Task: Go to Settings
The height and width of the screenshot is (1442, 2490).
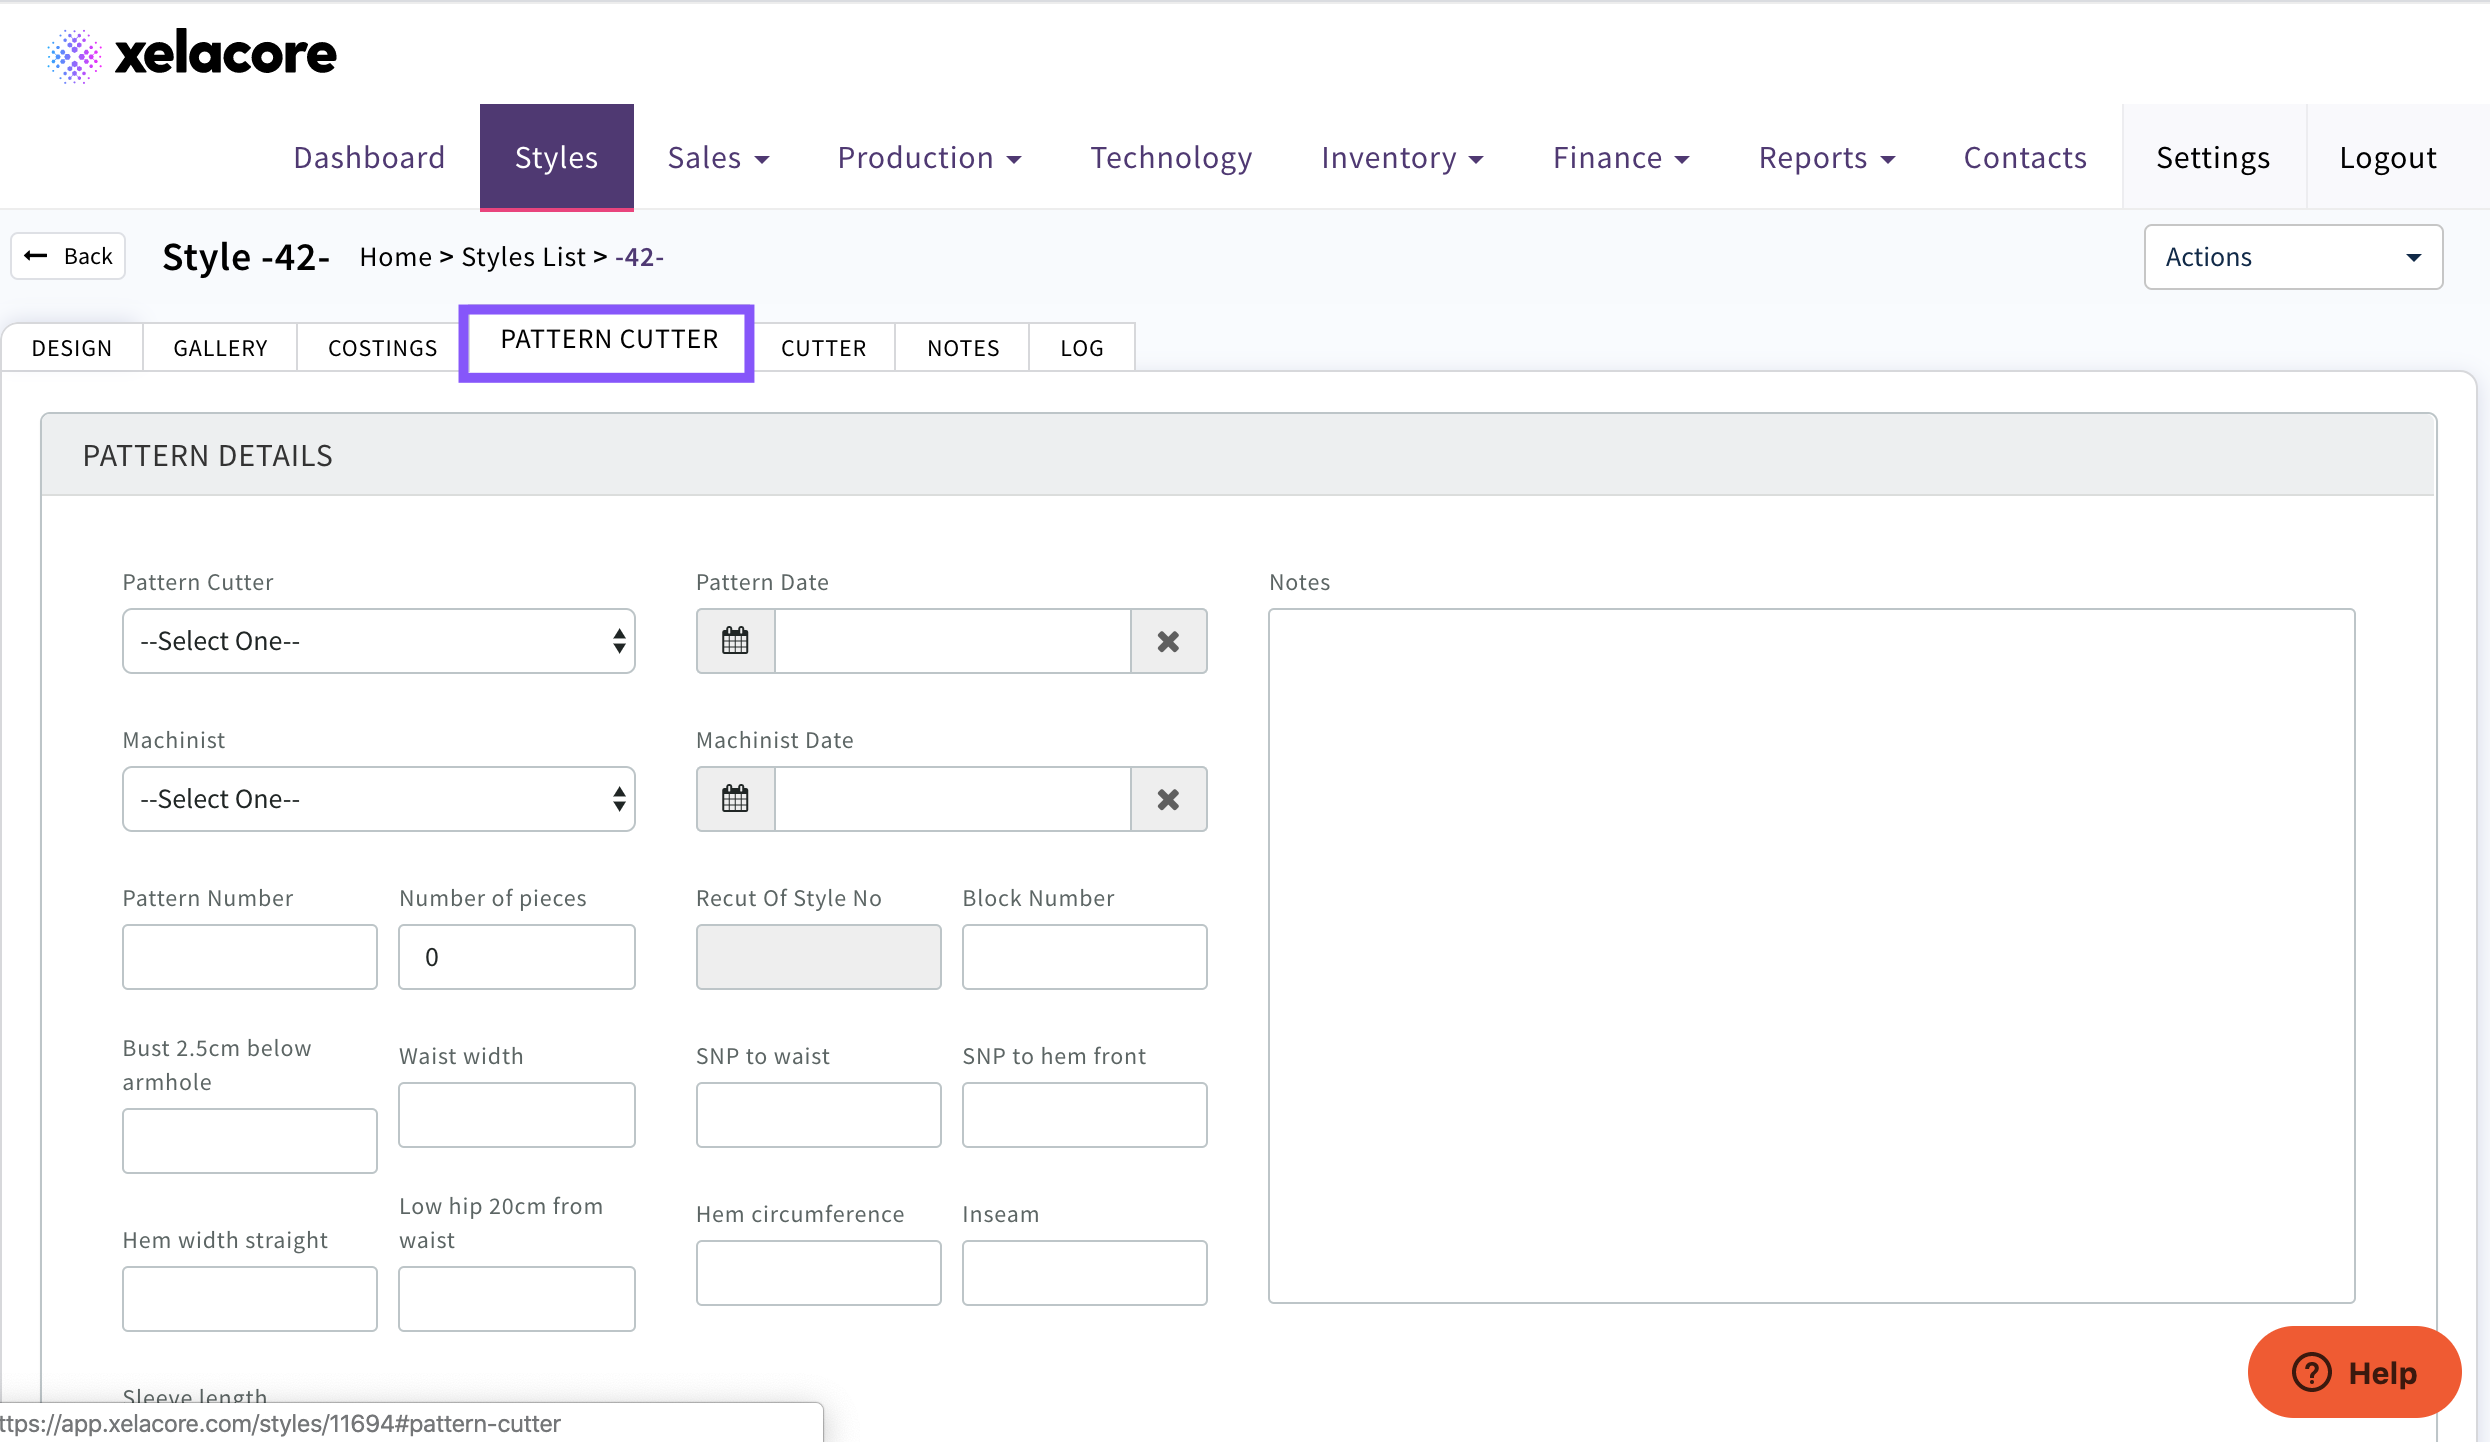Action: [x=2212, y=158]
